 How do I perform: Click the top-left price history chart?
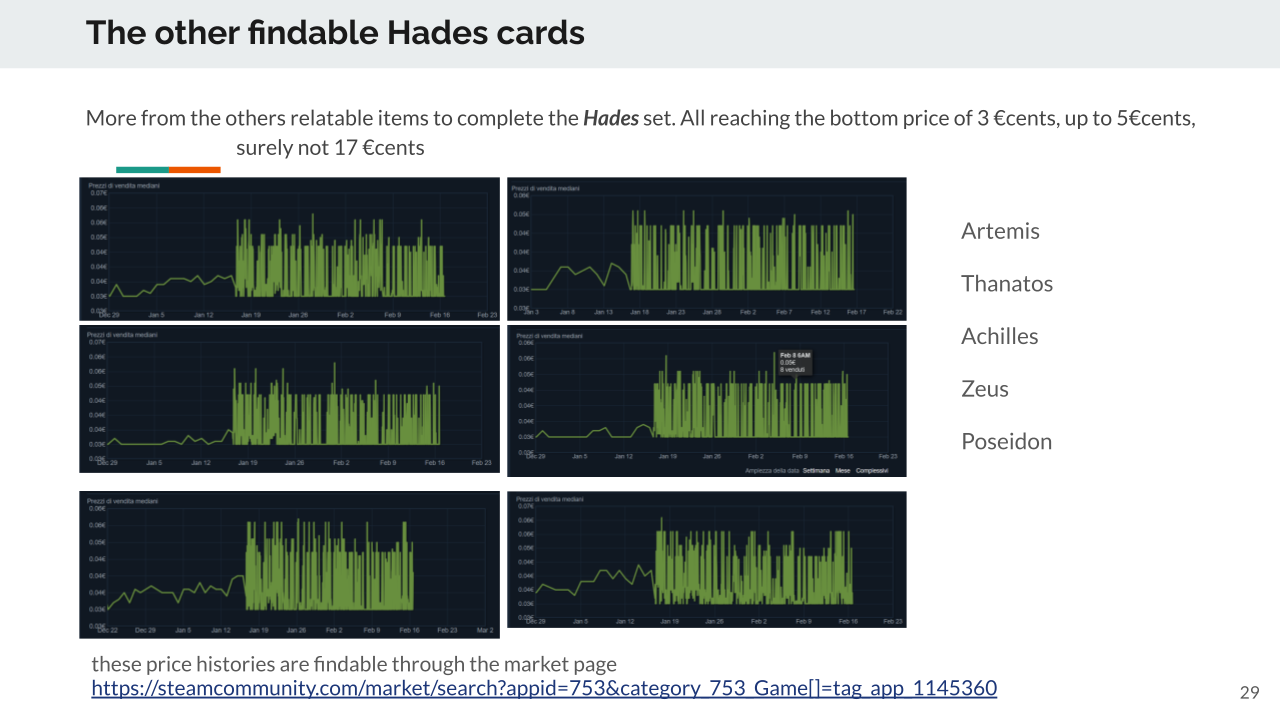[289, 248]
